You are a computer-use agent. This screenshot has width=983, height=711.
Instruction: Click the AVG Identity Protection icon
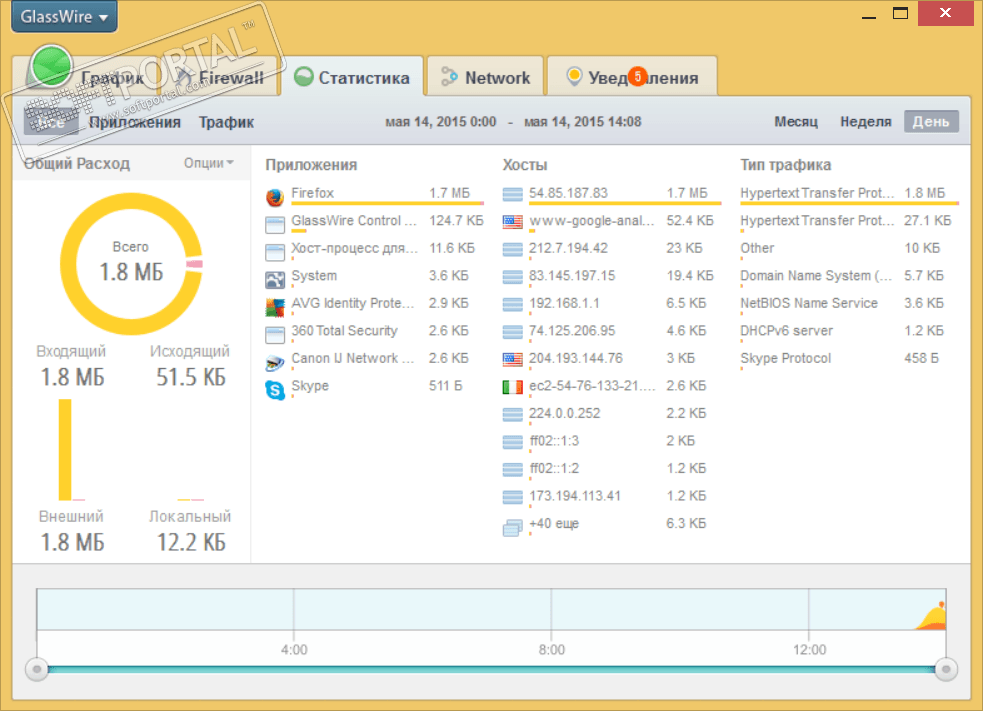click(x=275, y=307)
